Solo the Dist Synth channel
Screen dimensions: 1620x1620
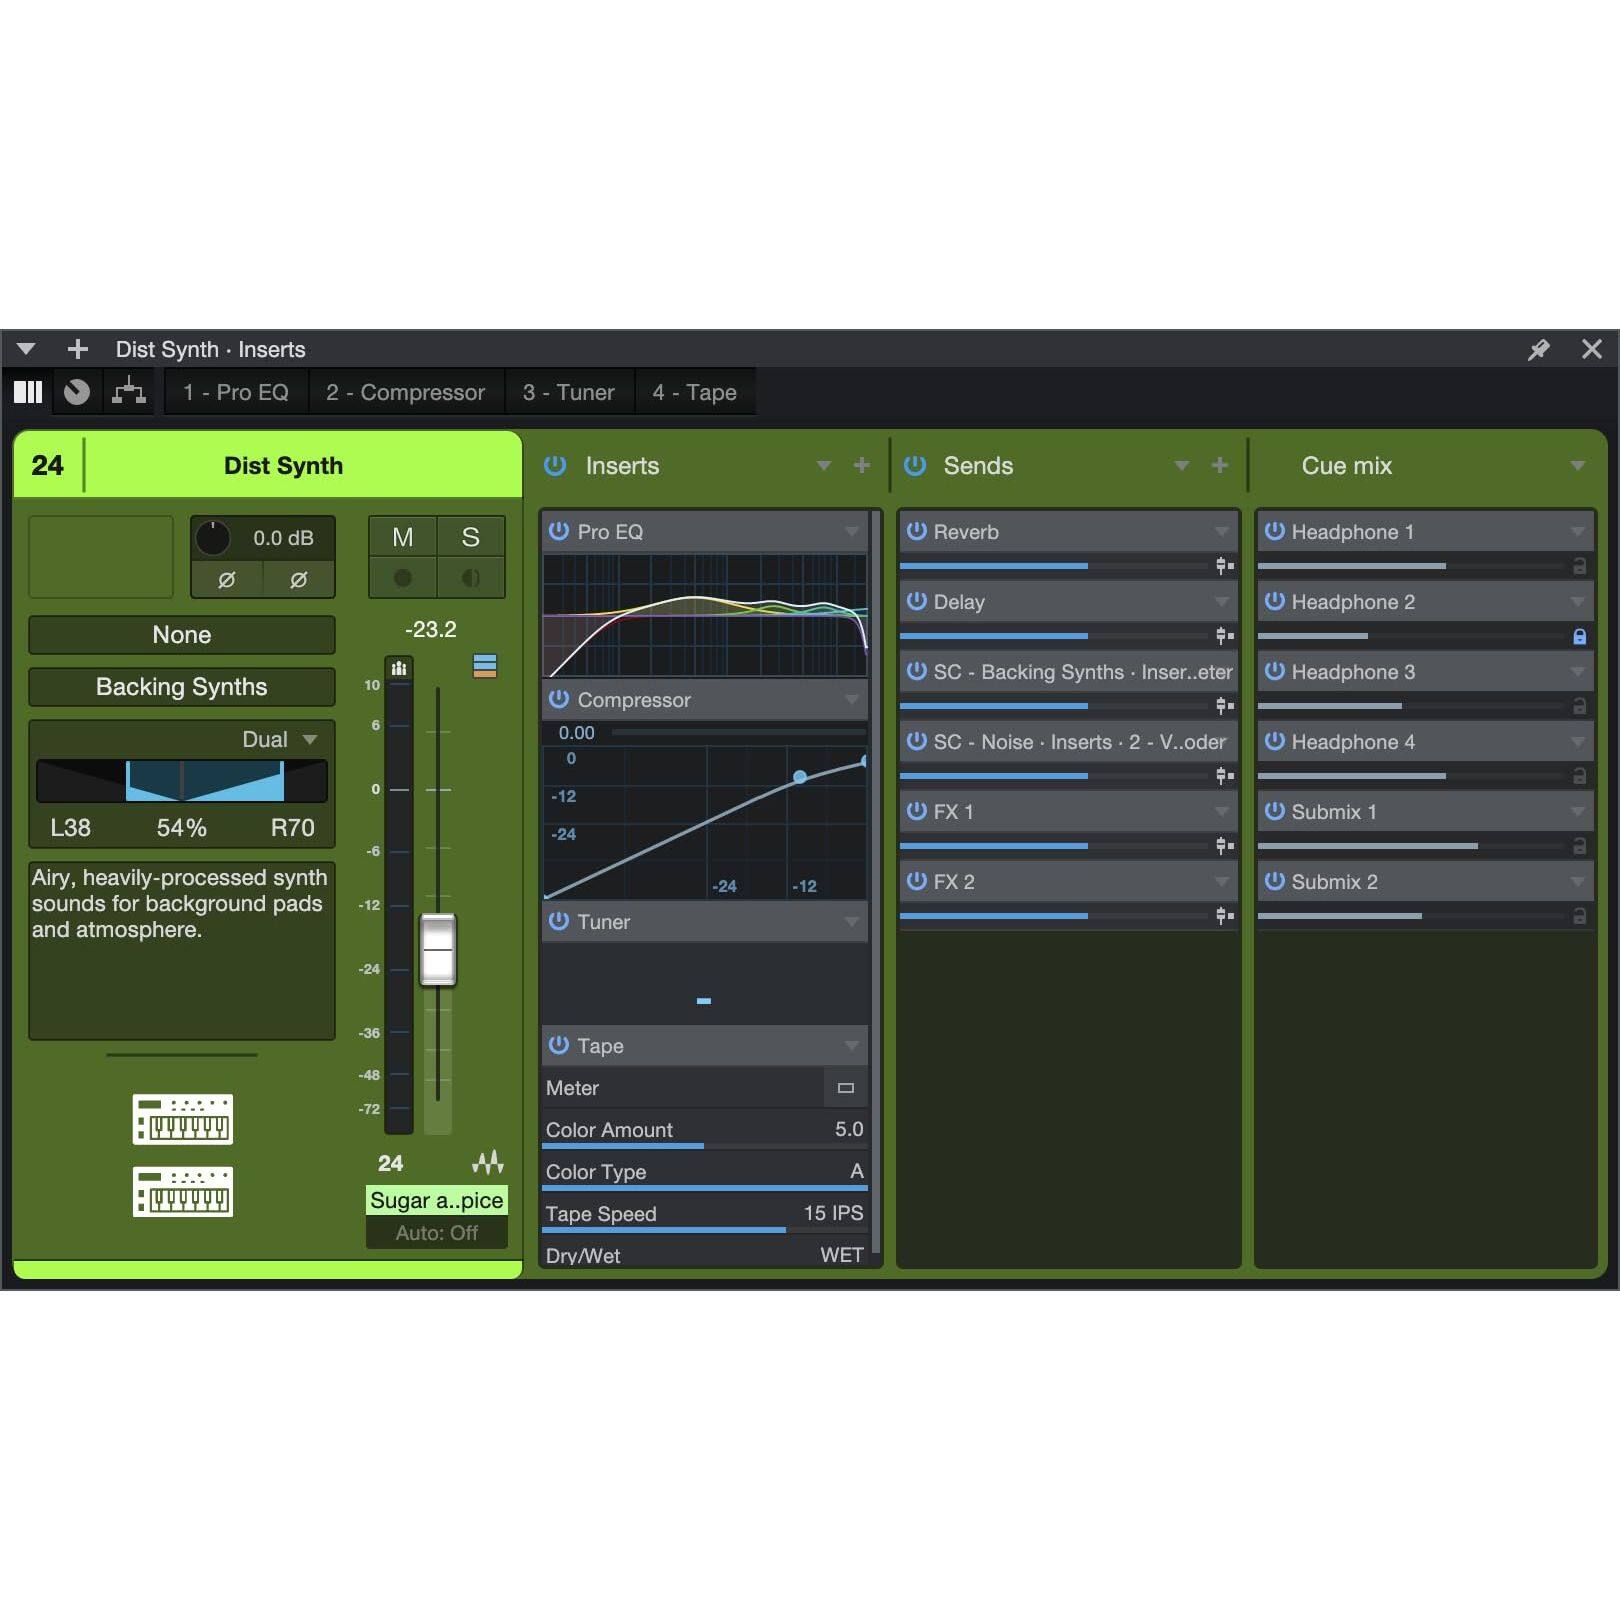(x=470, y=537)
